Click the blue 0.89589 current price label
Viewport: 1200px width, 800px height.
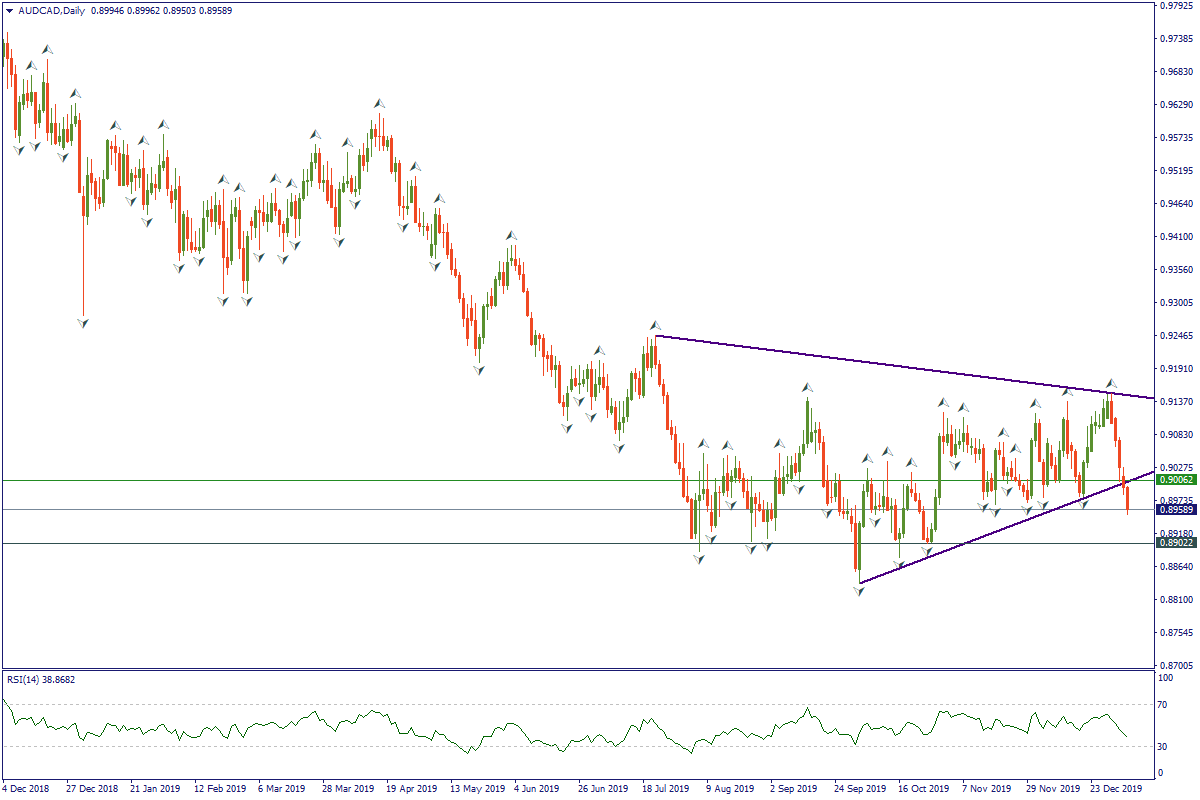[1176, 509]
